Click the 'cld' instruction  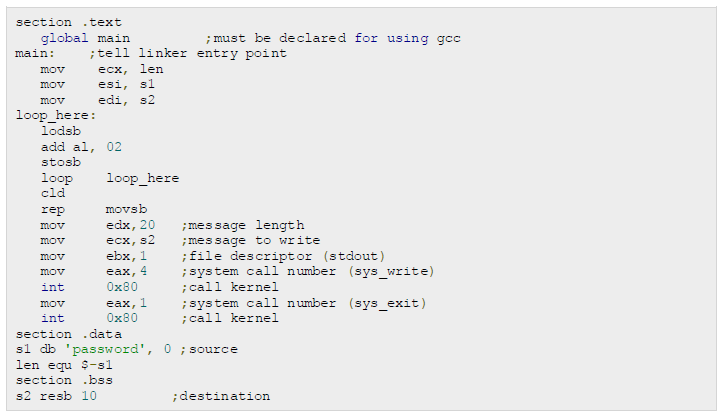coord(52,193)
